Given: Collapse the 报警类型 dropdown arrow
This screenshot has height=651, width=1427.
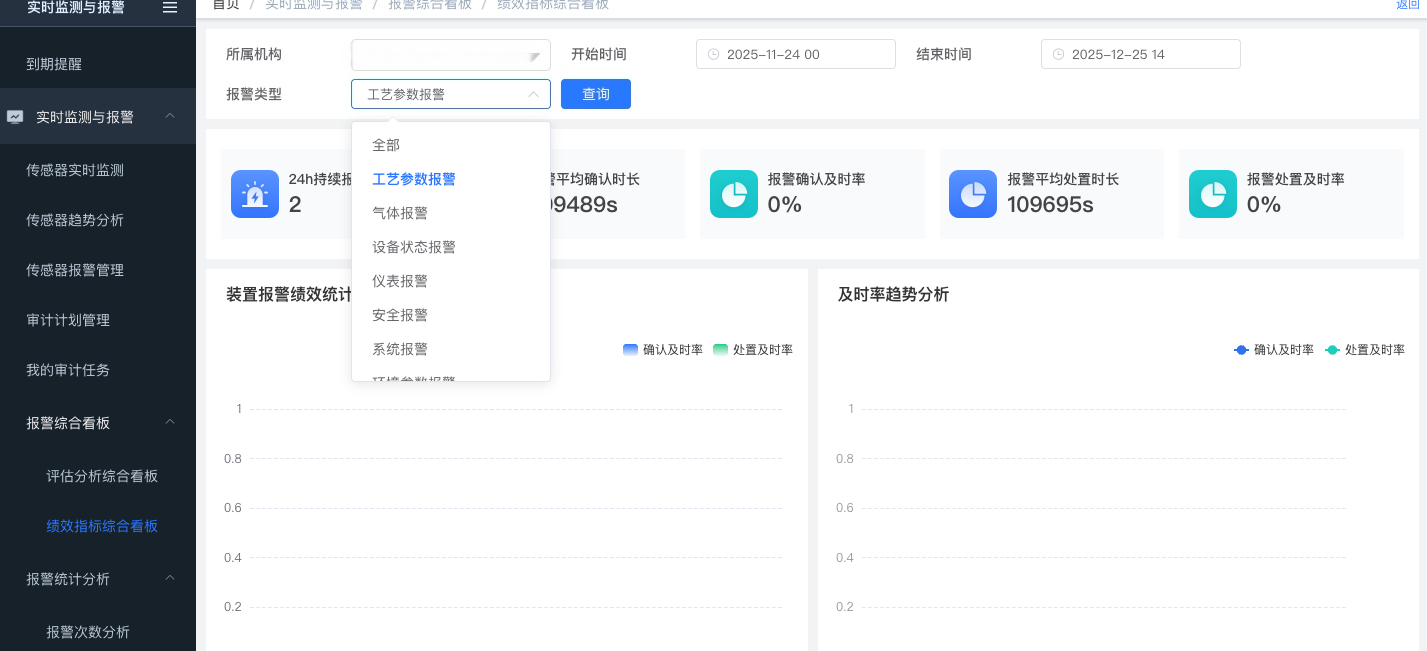Looking at the screenshot, I should pyautogui.click(x=533, y=95).
